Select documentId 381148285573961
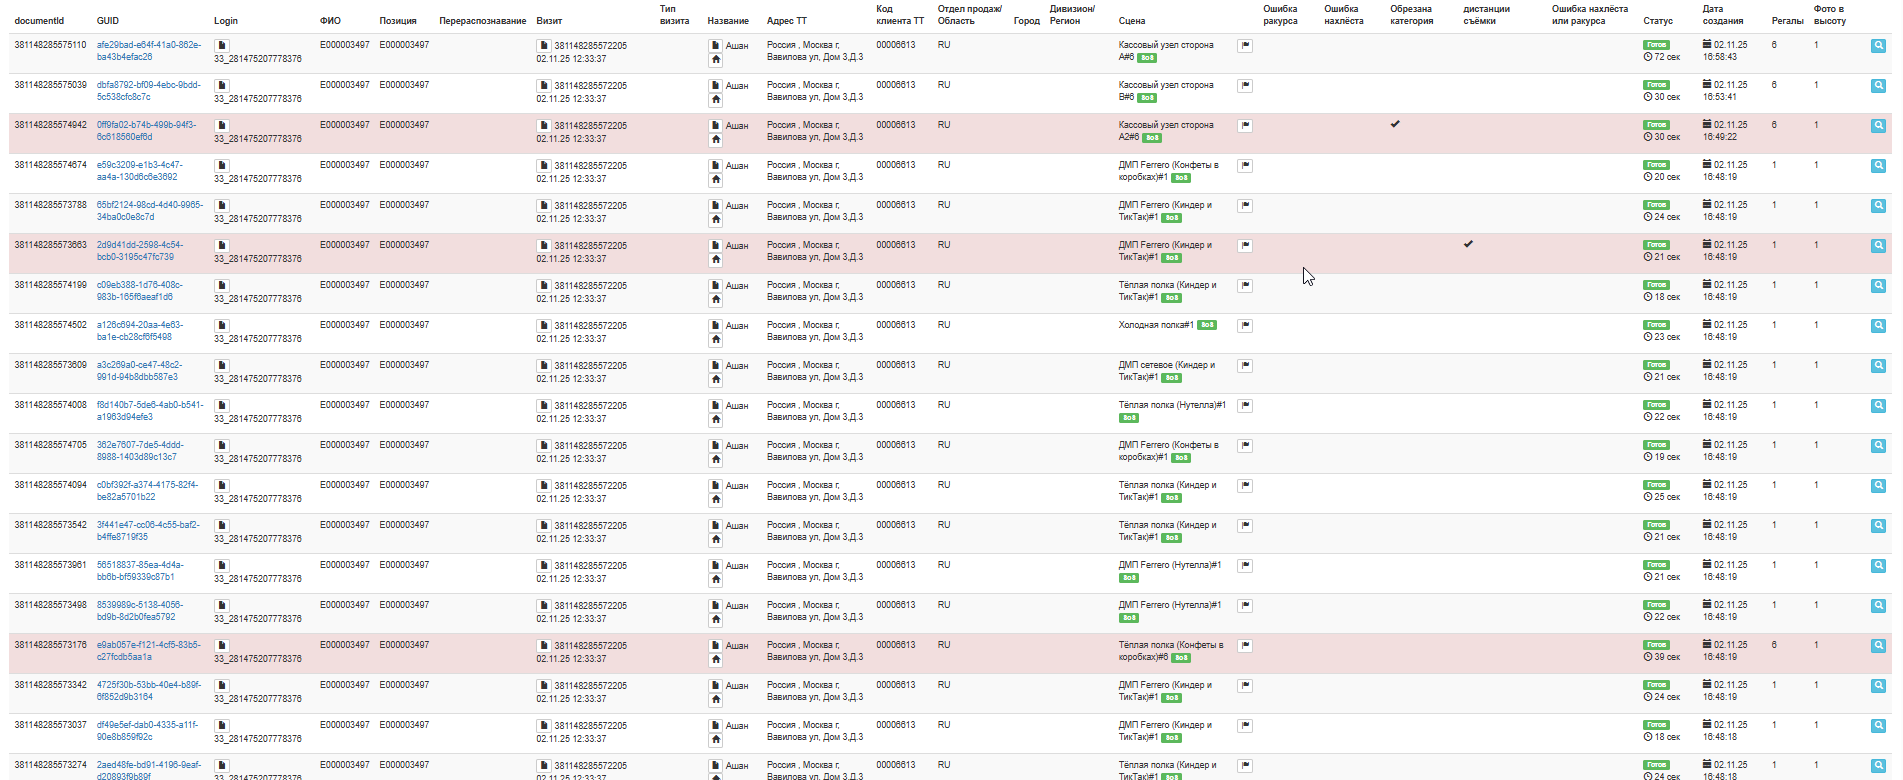 click(50, 565)
